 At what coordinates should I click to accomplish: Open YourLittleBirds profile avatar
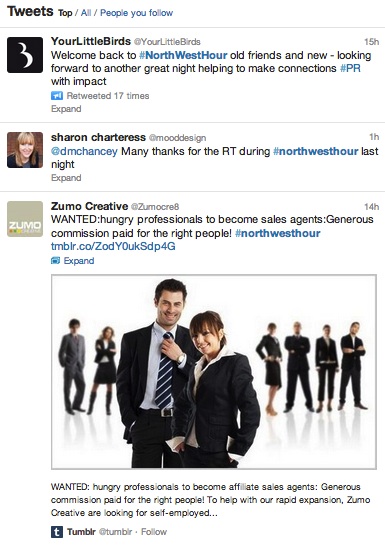25,55
